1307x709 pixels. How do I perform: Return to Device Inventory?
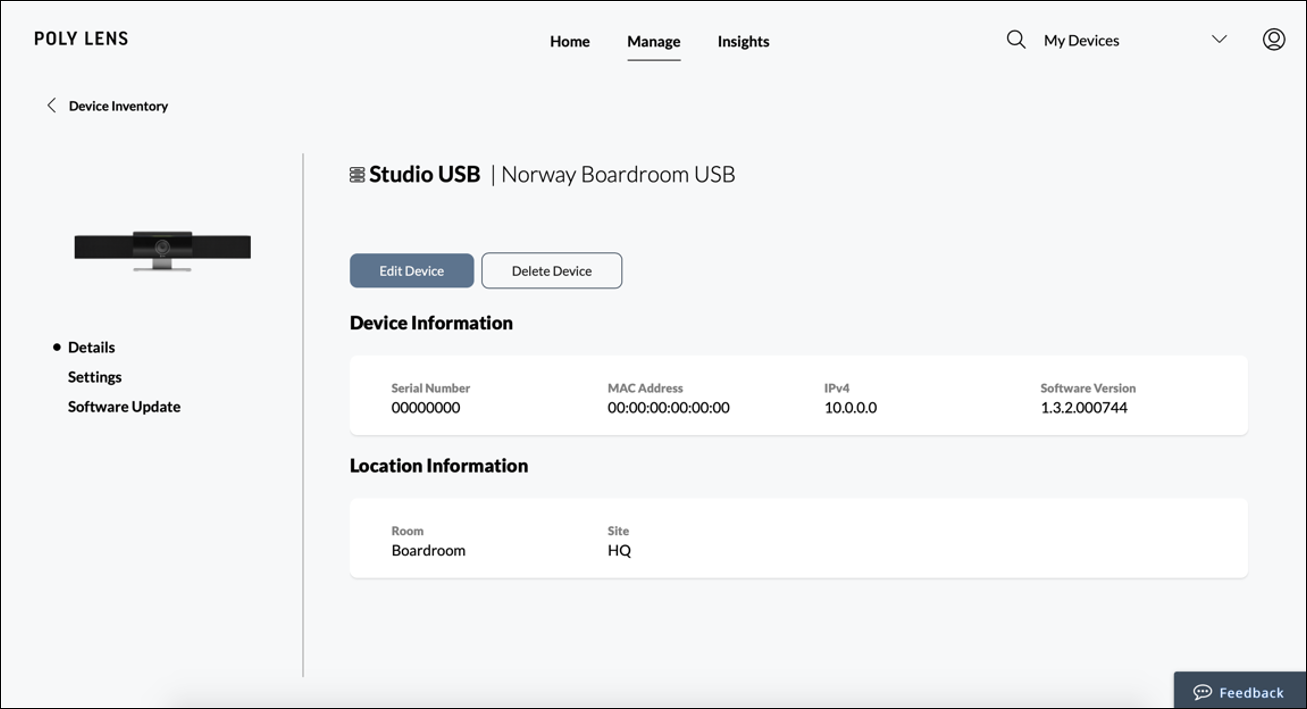click(x=117, y=105)
